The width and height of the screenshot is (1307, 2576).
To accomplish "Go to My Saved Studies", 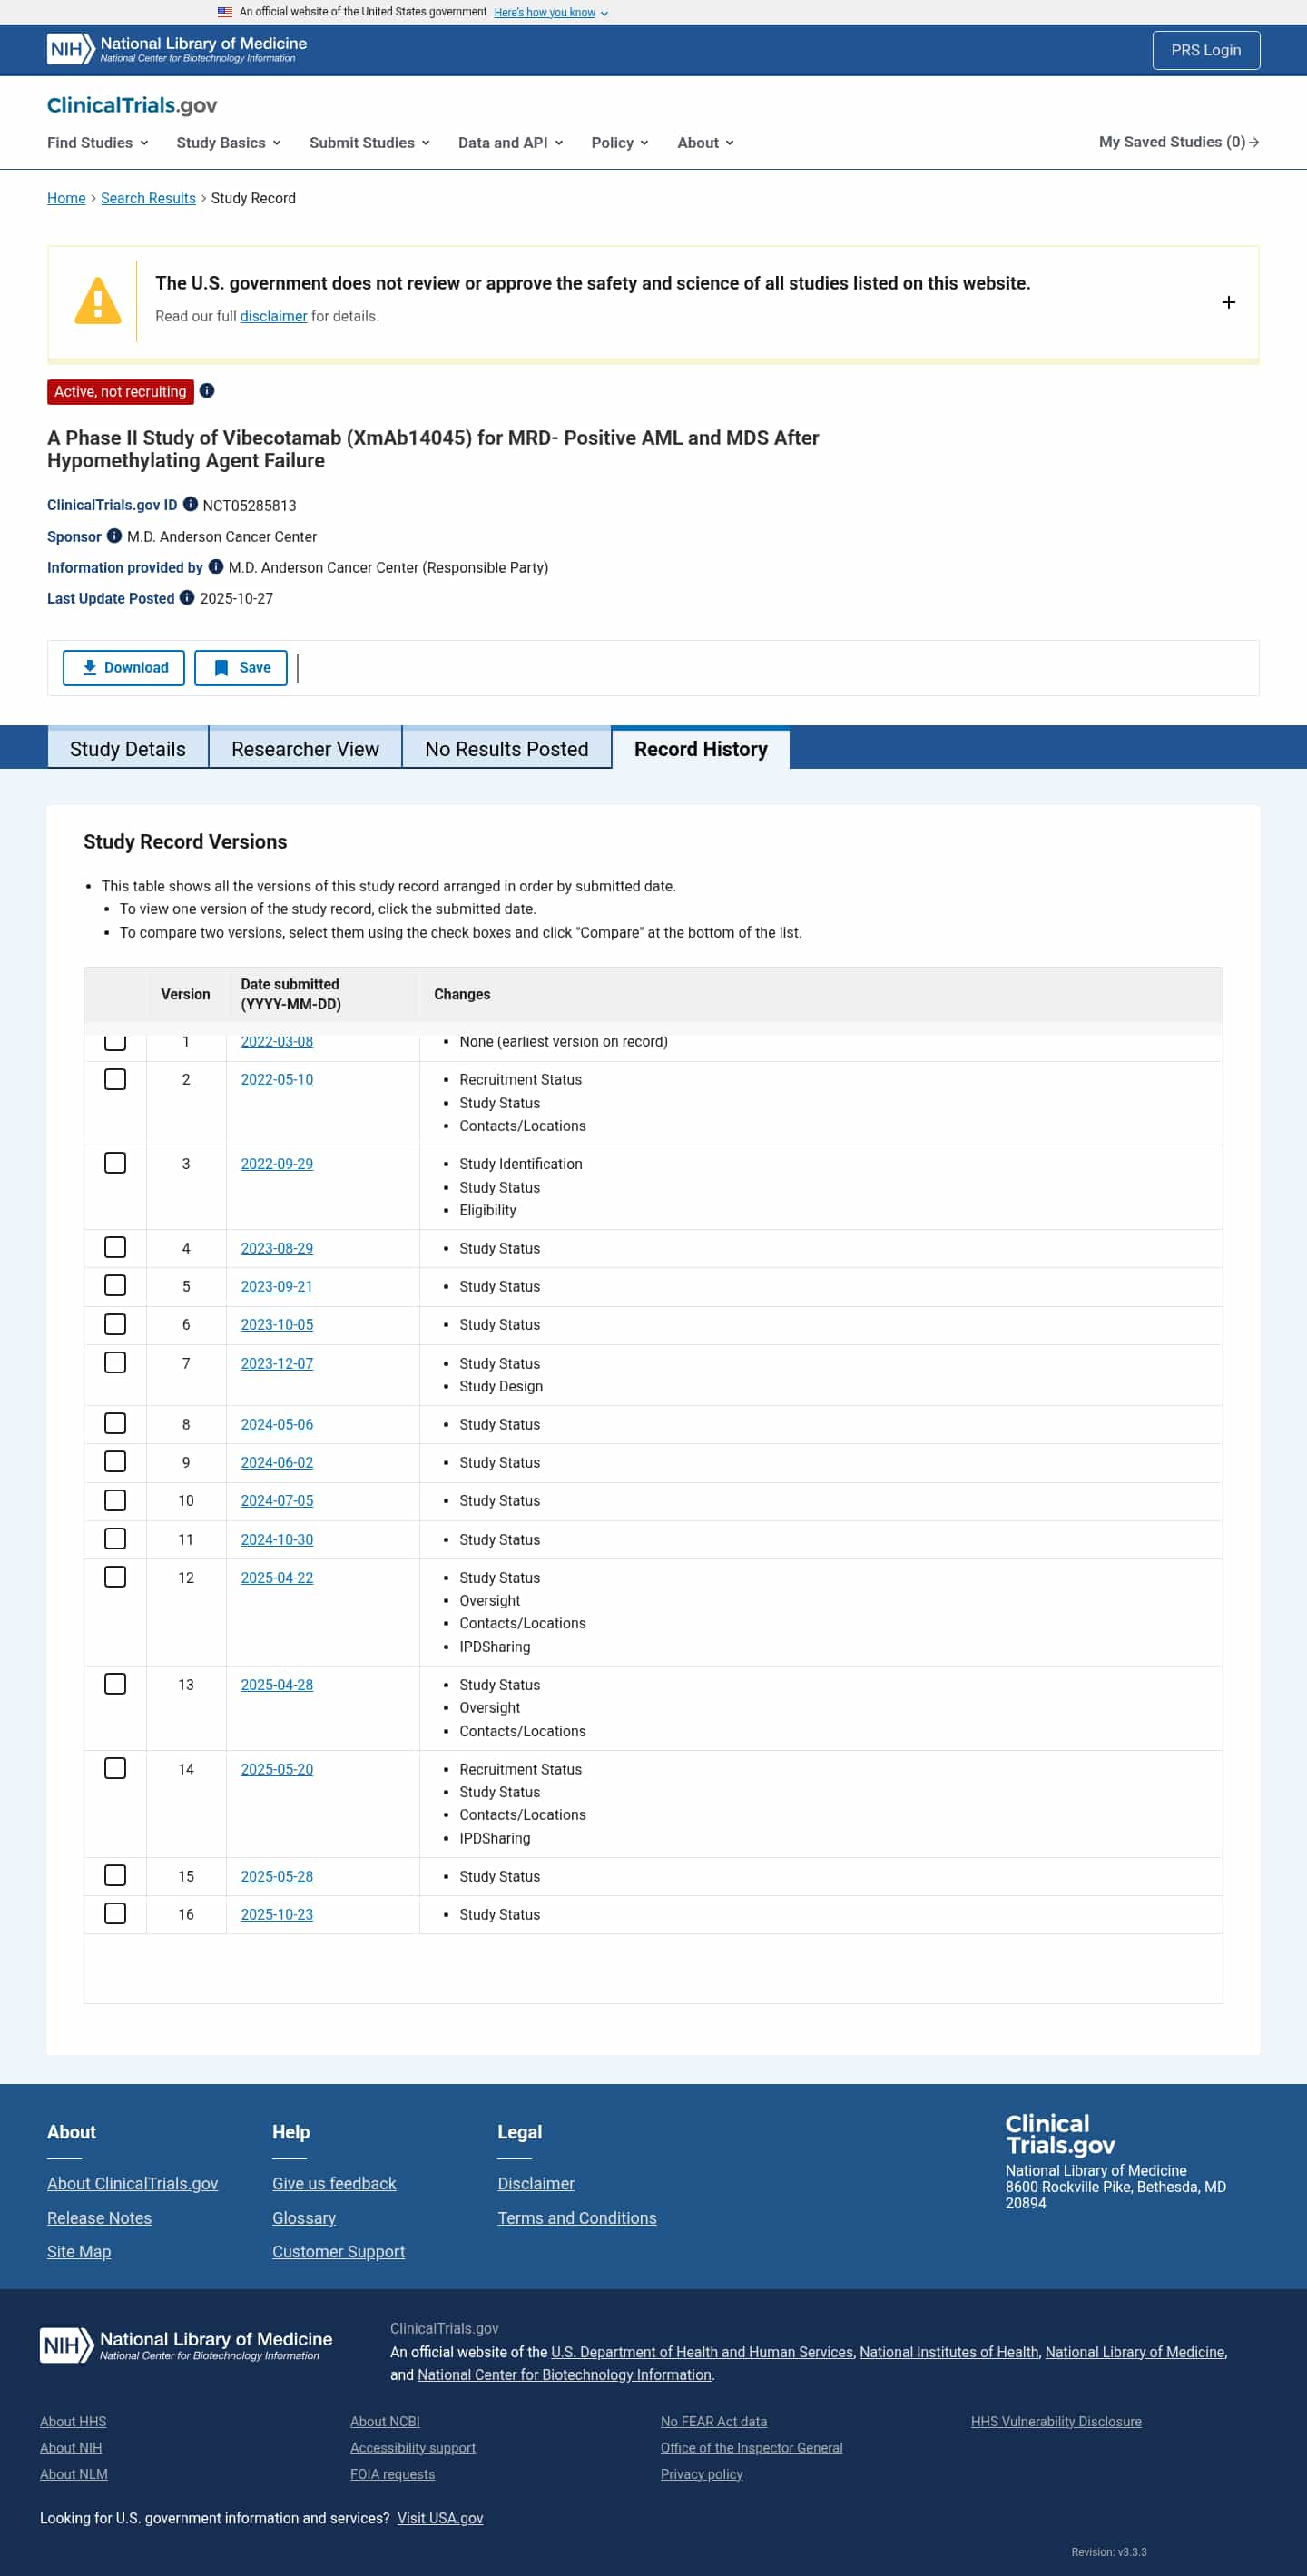I will point(1178,142).
